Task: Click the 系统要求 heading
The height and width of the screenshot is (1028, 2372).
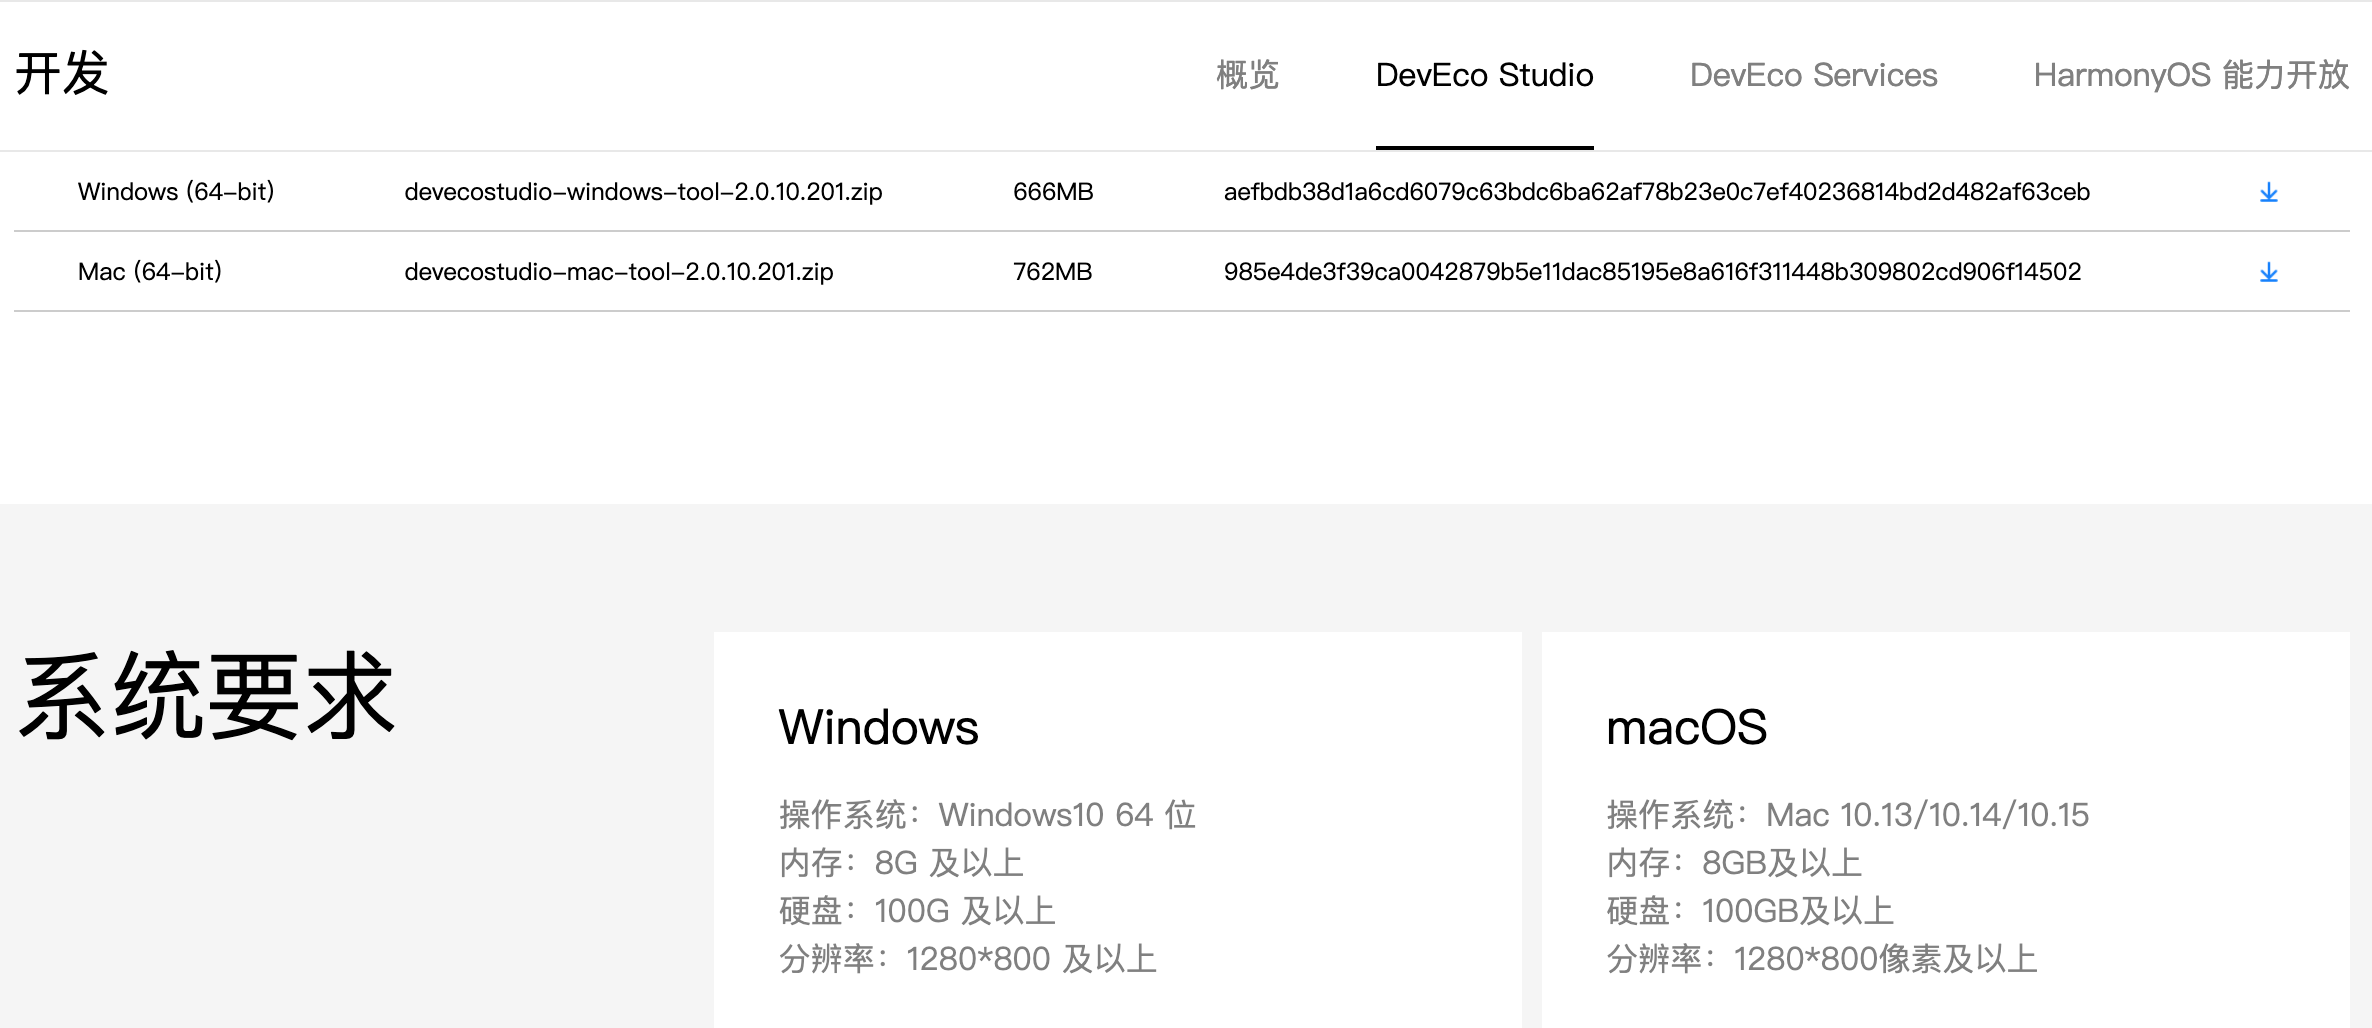Action: pyautogui.click(x=208, y=696)
